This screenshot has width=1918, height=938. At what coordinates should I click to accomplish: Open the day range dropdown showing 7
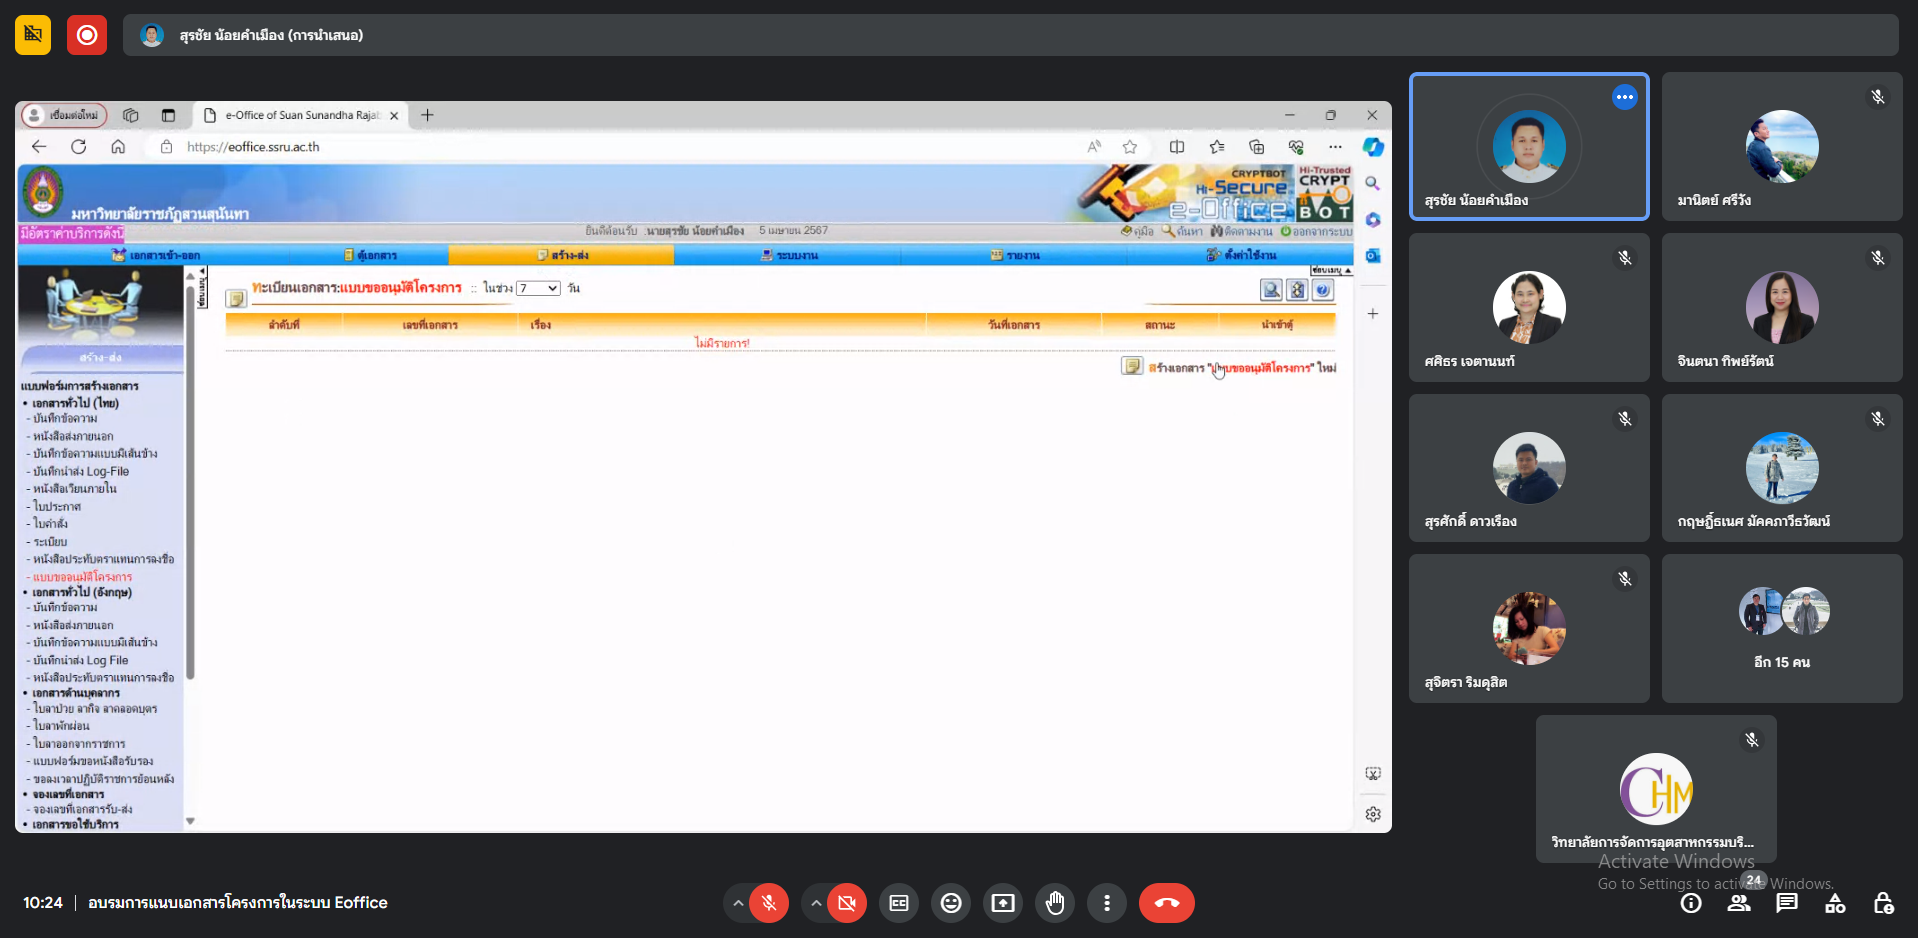[538, 288]
